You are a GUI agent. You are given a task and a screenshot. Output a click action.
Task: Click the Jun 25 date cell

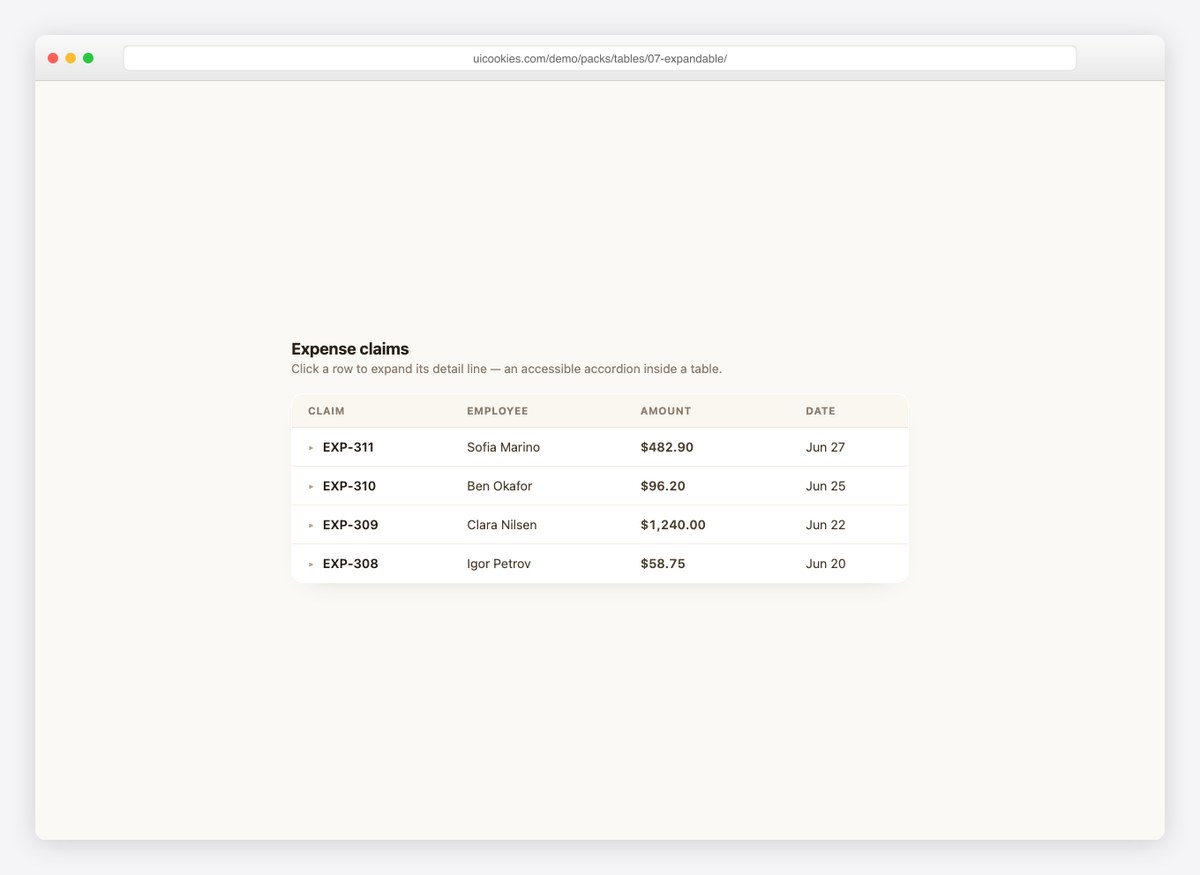coord(825,486)
